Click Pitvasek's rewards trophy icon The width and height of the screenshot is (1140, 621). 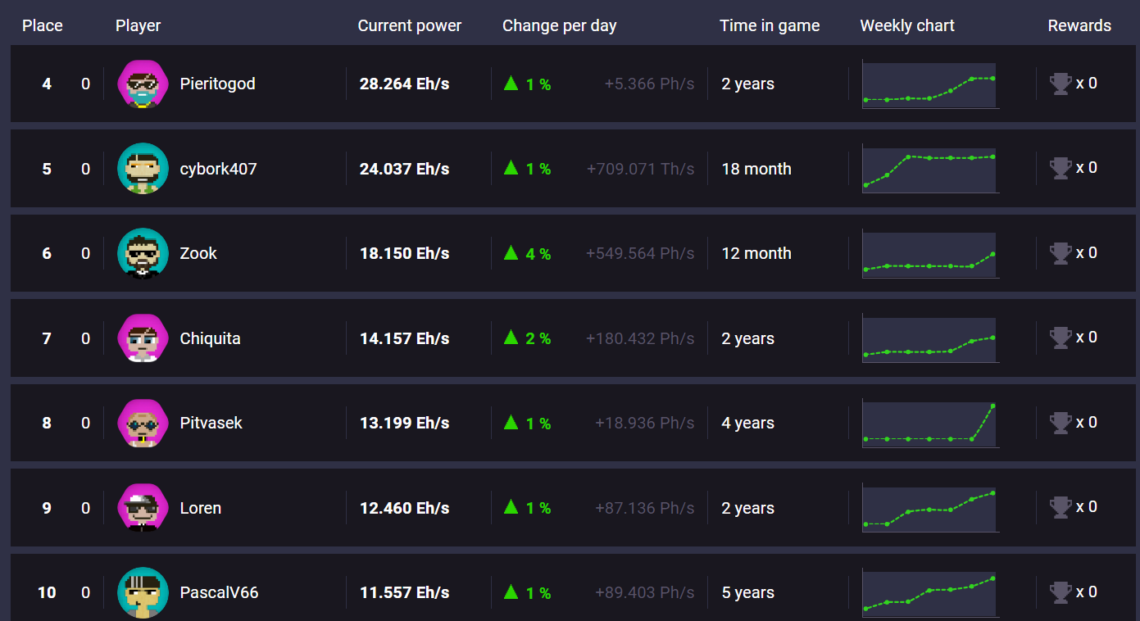click(x=1060, y=422)
